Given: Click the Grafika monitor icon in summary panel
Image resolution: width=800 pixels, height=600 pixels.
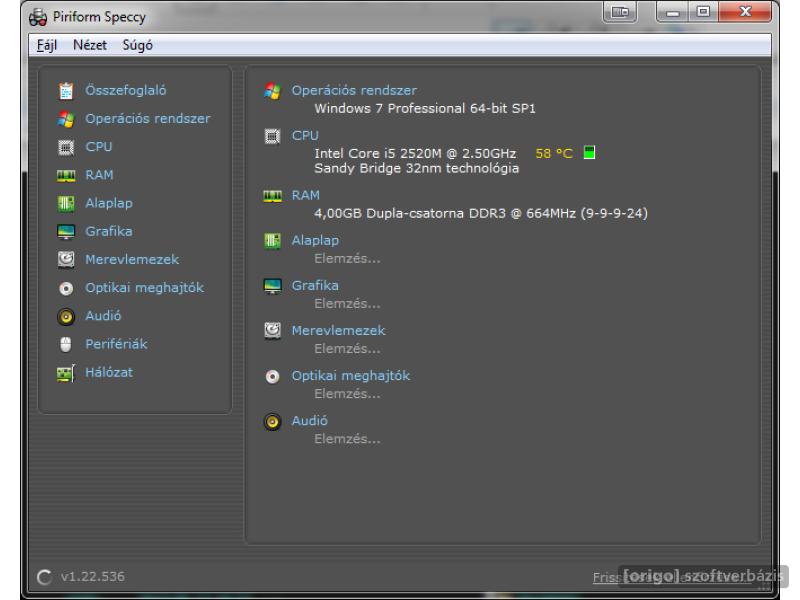Looking at the screenshot, I should [x=272, y=286].
